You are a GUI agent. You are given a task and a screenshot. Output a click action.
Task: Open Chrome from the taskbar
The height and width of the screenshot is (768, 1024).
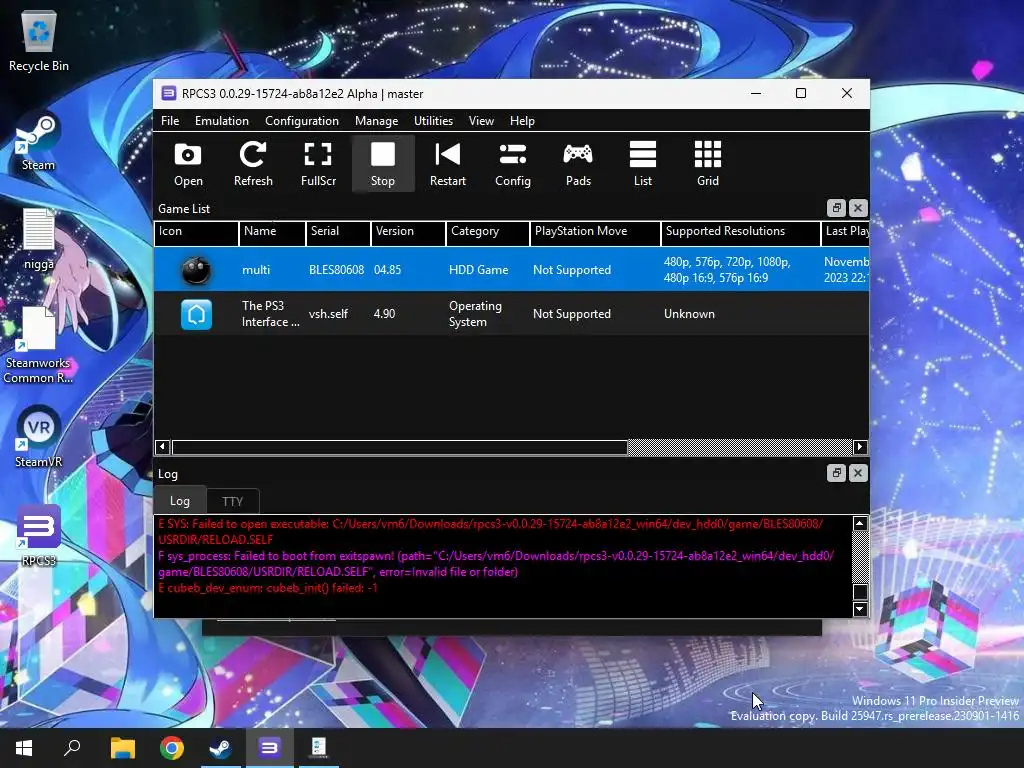click(x=172, y=748)
